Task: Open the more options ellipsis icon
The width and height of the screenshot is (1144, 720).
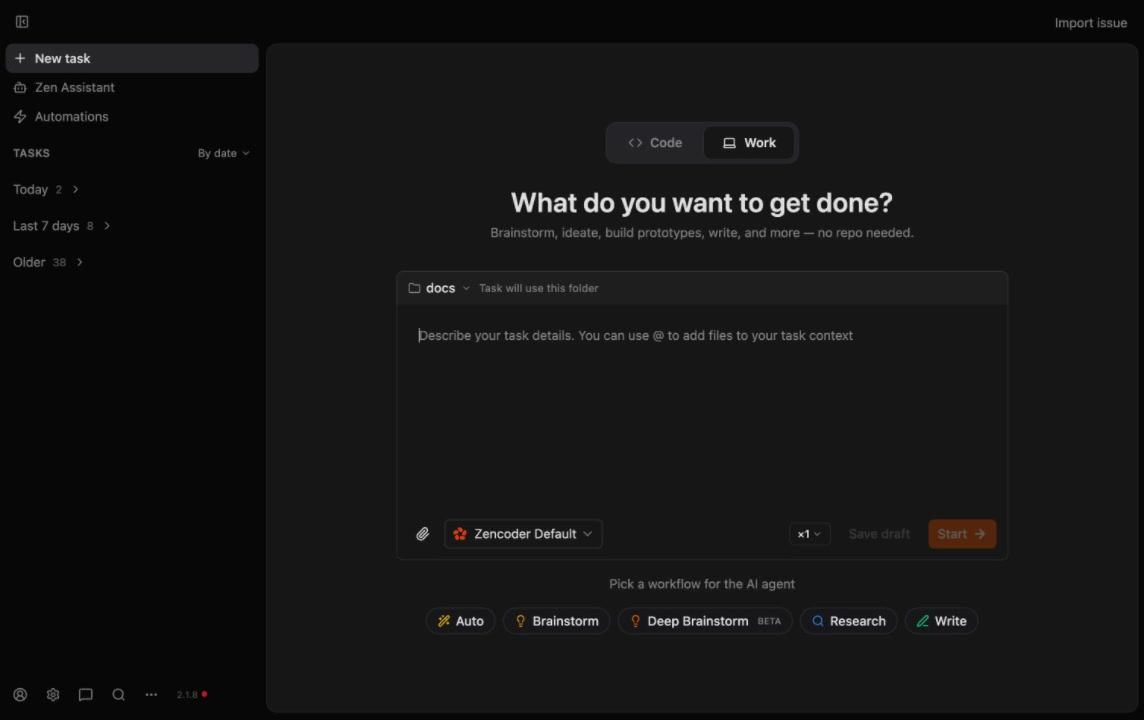Action: [151, 694]
